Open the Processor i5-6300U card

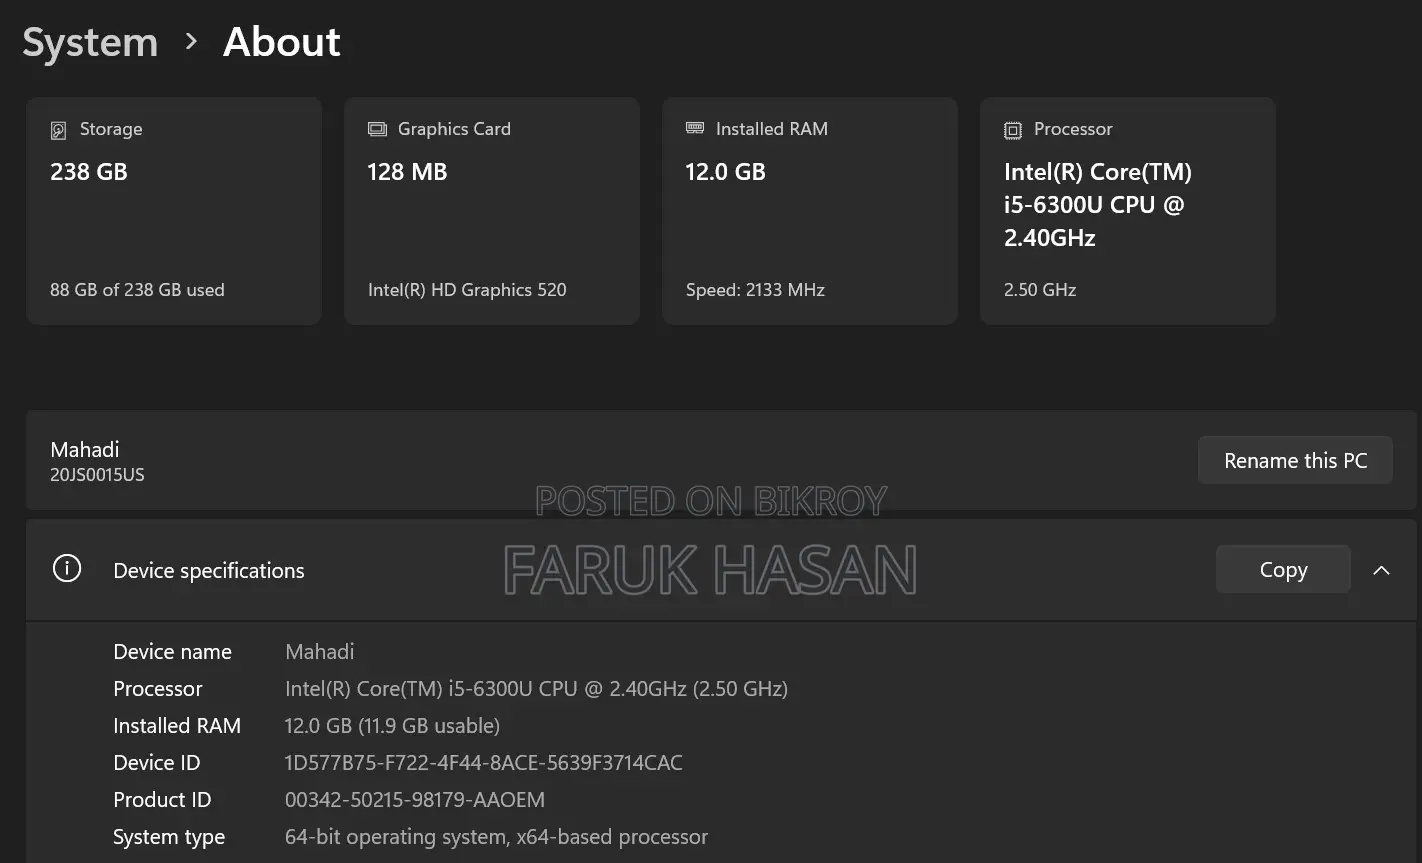[x=1128, y=211]
